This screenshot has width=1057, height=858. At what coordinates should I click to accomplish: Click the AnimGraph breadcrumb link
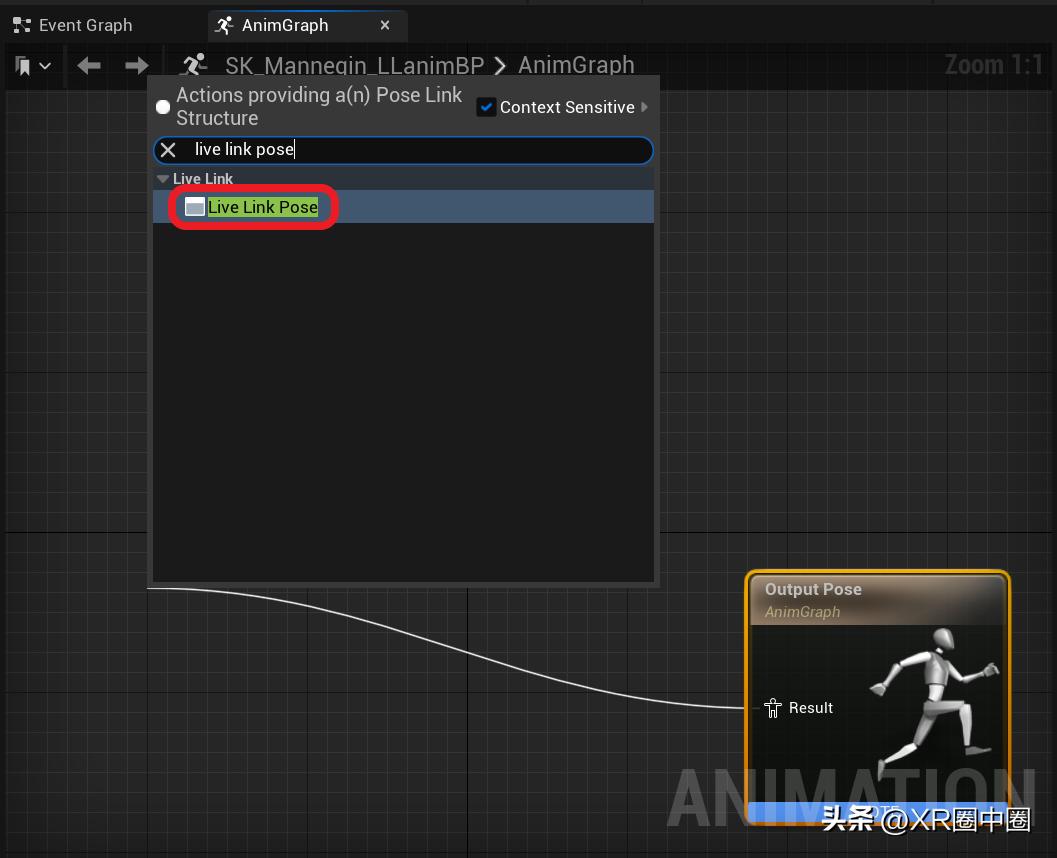(576, 66)
